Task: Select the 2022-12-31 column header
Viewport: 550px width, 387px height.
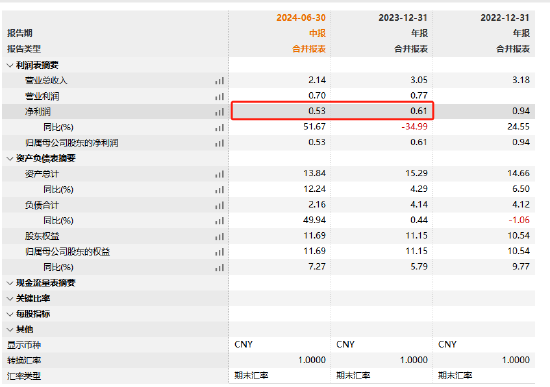Action: [504, 18]
